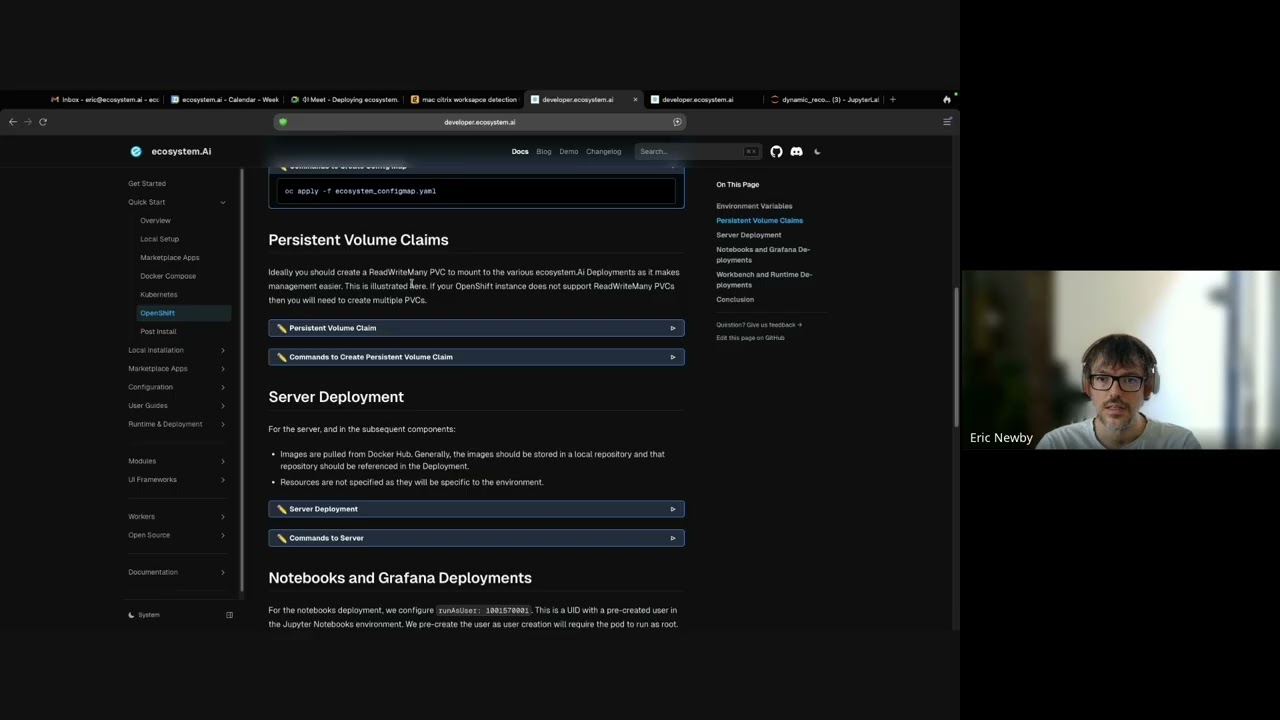Image resolution: width=1280 pixels, height=720 pixels.
Task: Focus the Search field in header
Action: 697,151
